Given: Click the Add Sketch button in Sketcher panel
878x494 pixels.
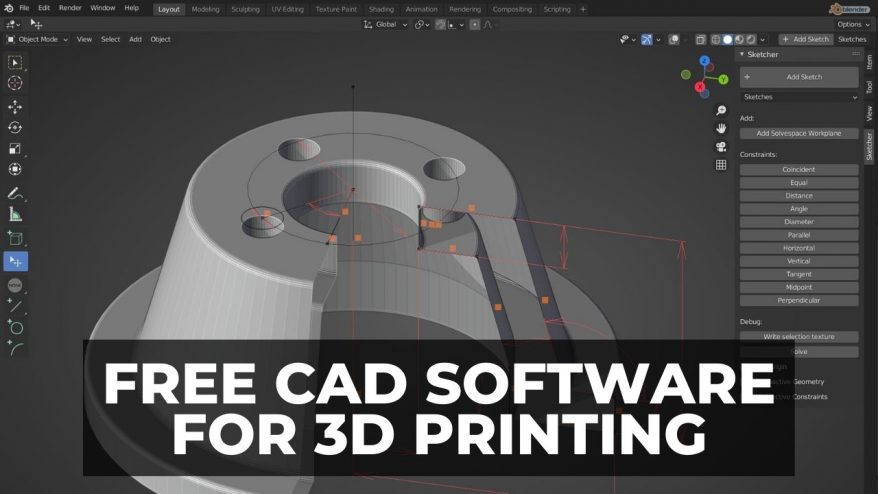Looking at the screenshot, I should [799, 77].
